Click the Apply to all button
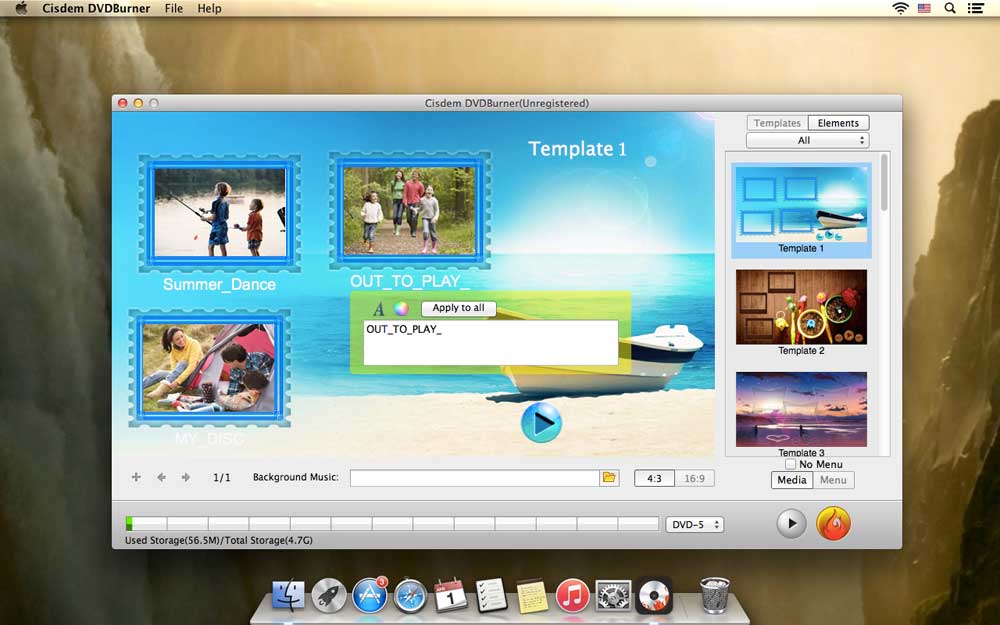1000x625 pixels. (458, 308)
